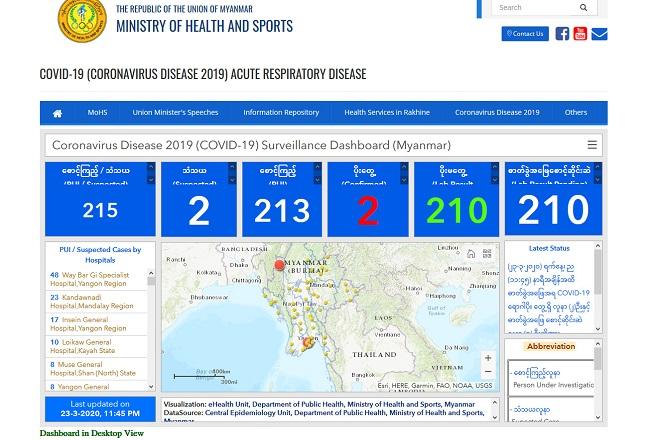Open the Others menu
This screenshot has width=650, height=440.
[576, 113]
